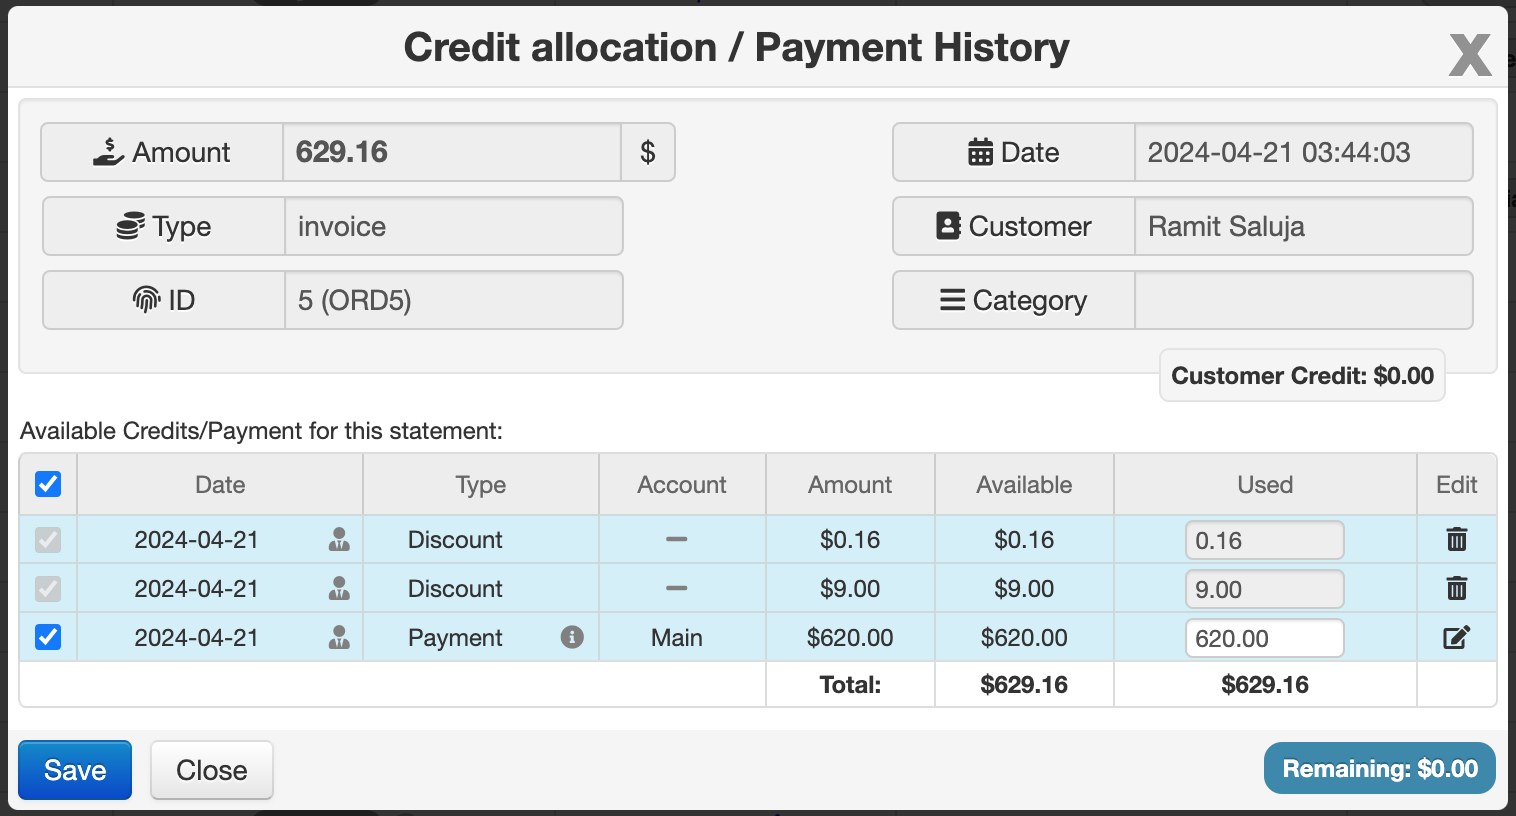
Task: Toggle checkbox of $9.00 Discount row
Action: (48, 589)
